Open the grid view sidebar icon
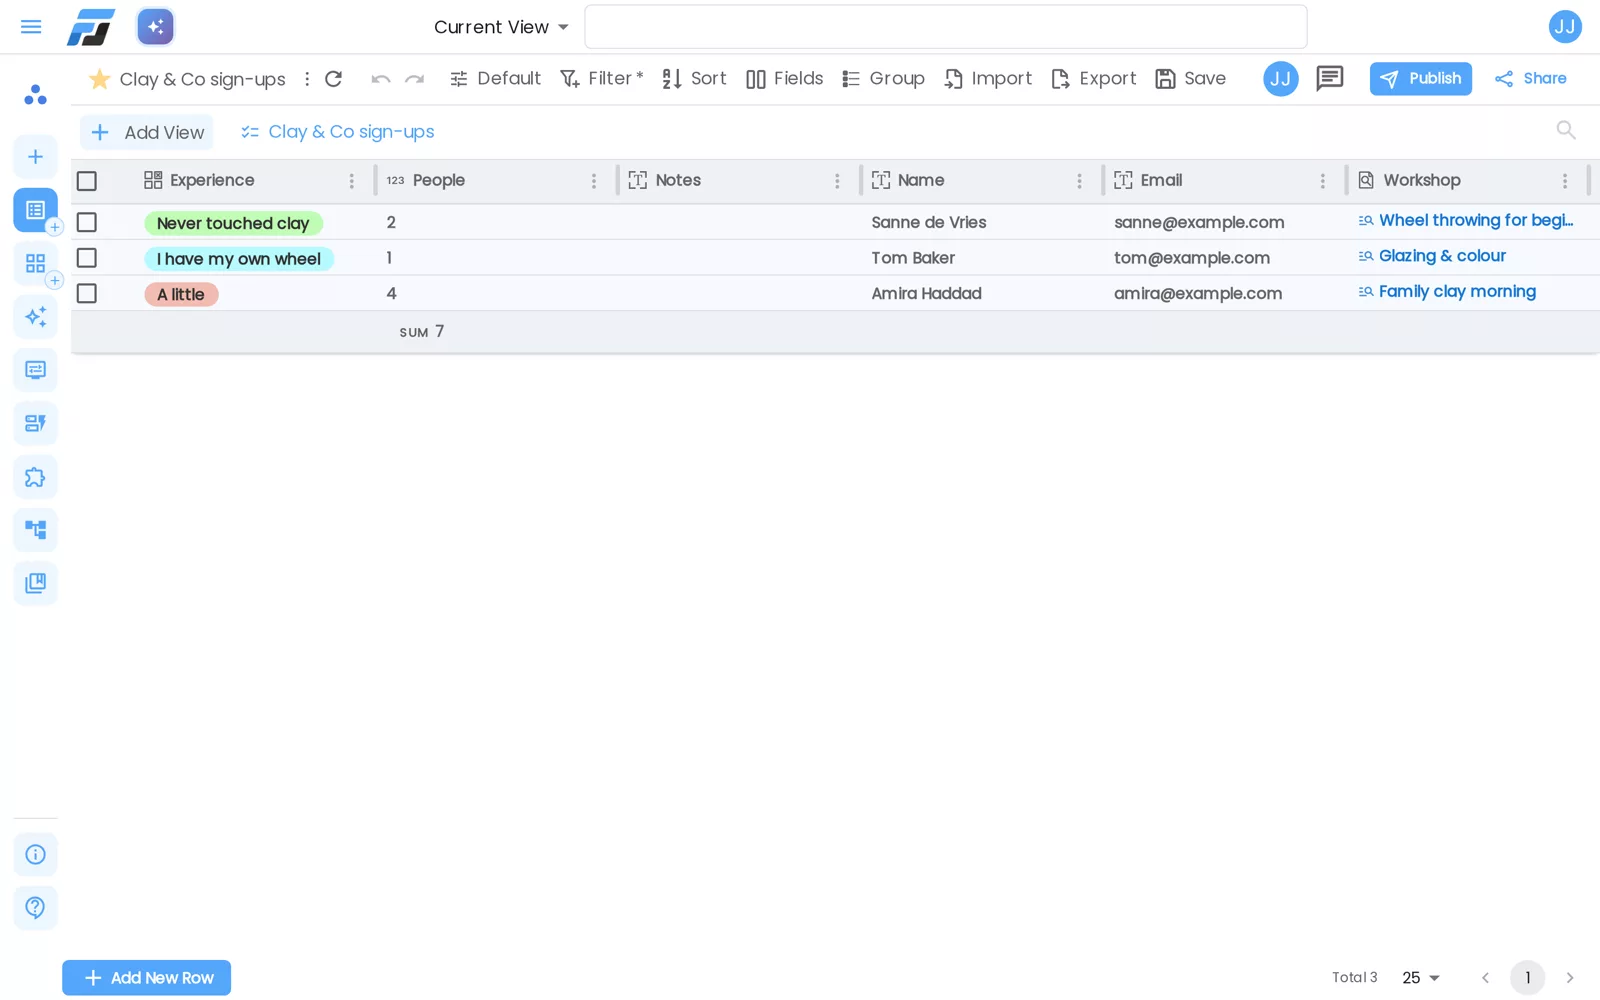Image resolution: width=1600 pixels, height=1000 pixels. tap(35, 263)
